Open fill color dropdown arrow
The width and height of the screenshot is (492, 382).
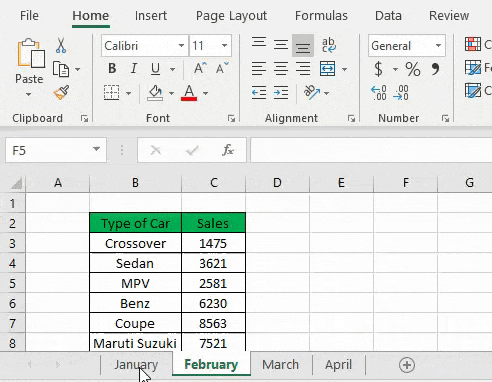(171, 93)
